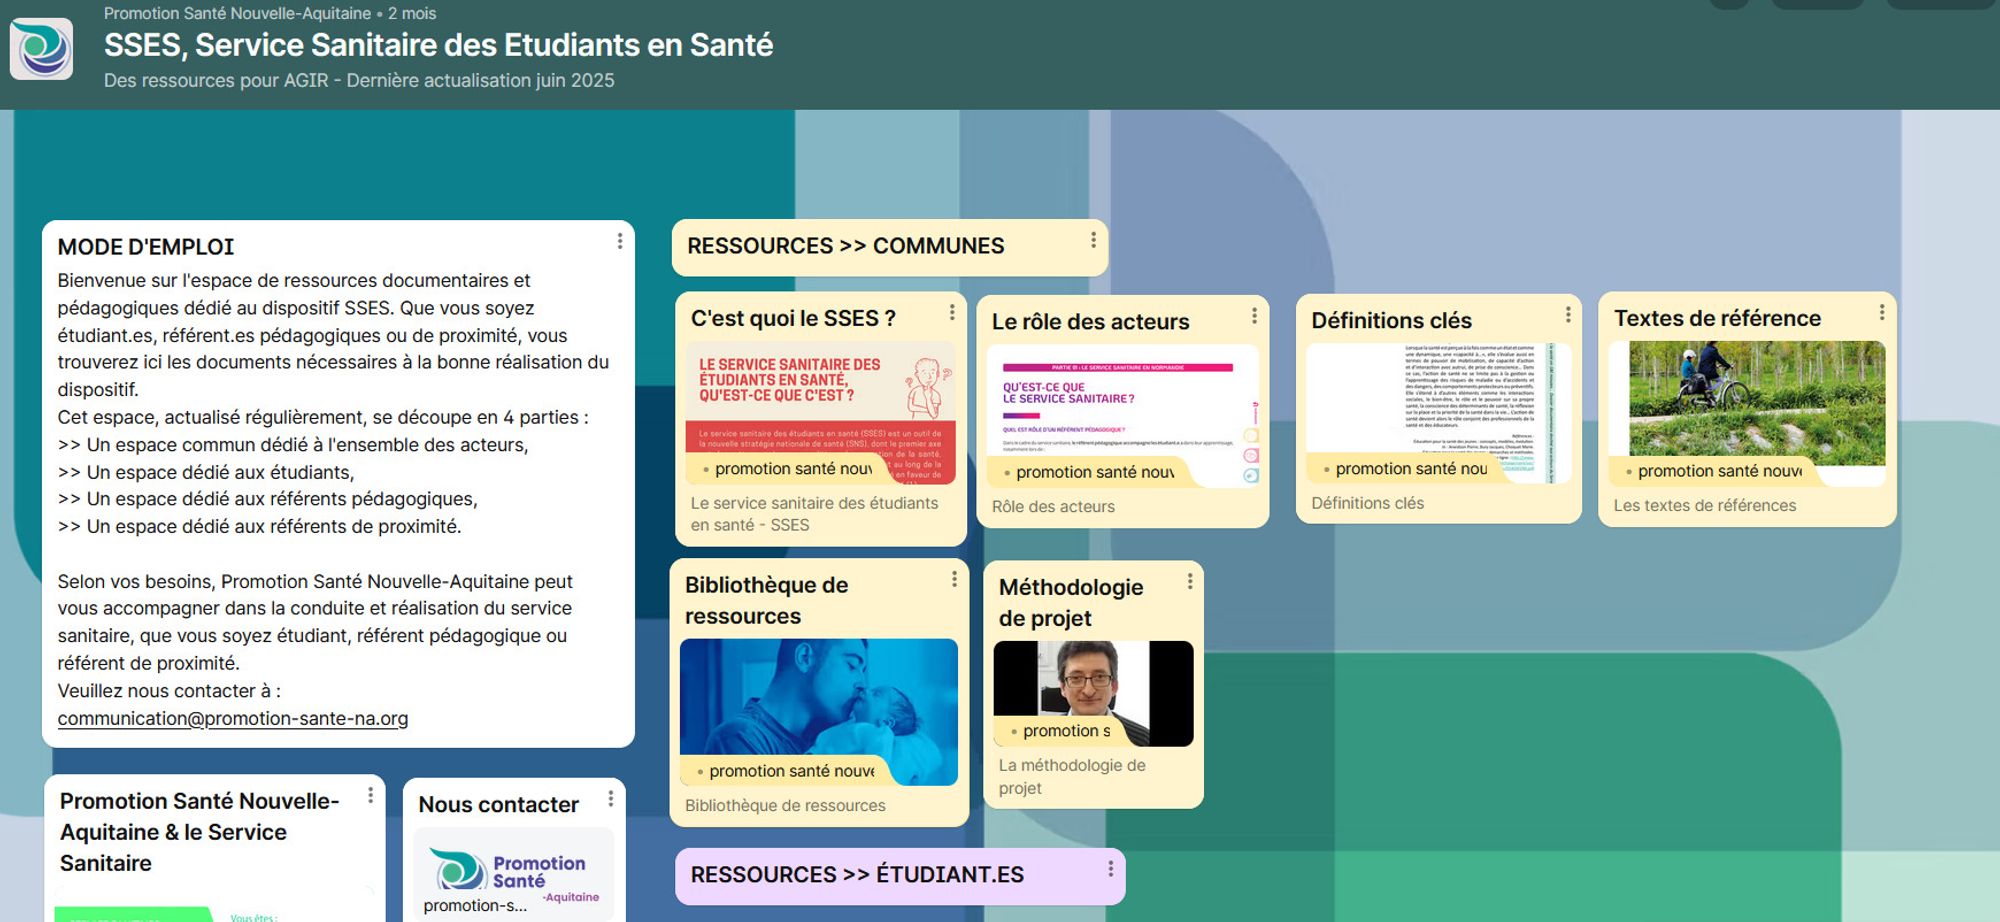Open the Nous contacter Promotion Santé logo preview
The height and width of the screenshot is (922, 2000).
point(514,873)
